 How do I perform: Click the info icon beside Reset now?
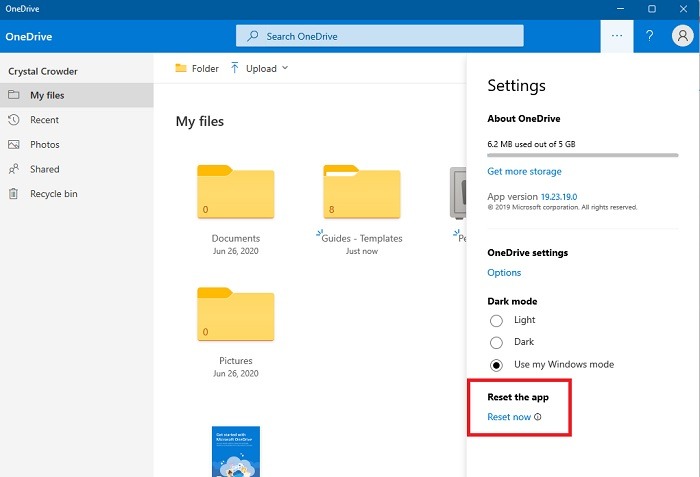pyautogui.click(x=538, y=417)
